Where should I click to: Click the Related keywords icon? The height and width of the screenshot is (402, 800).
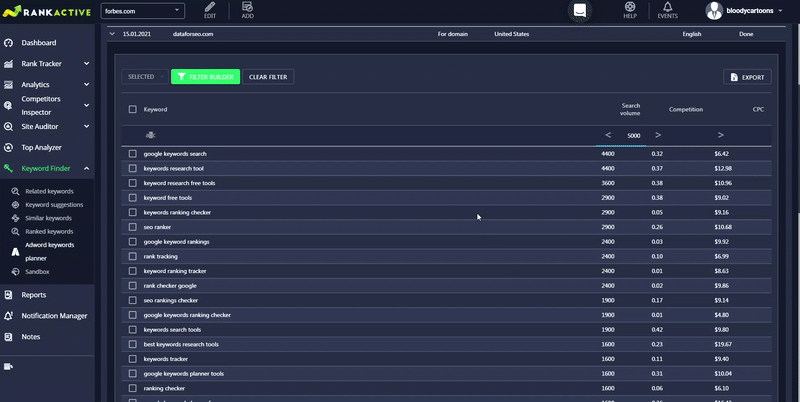tap(15, 191)
